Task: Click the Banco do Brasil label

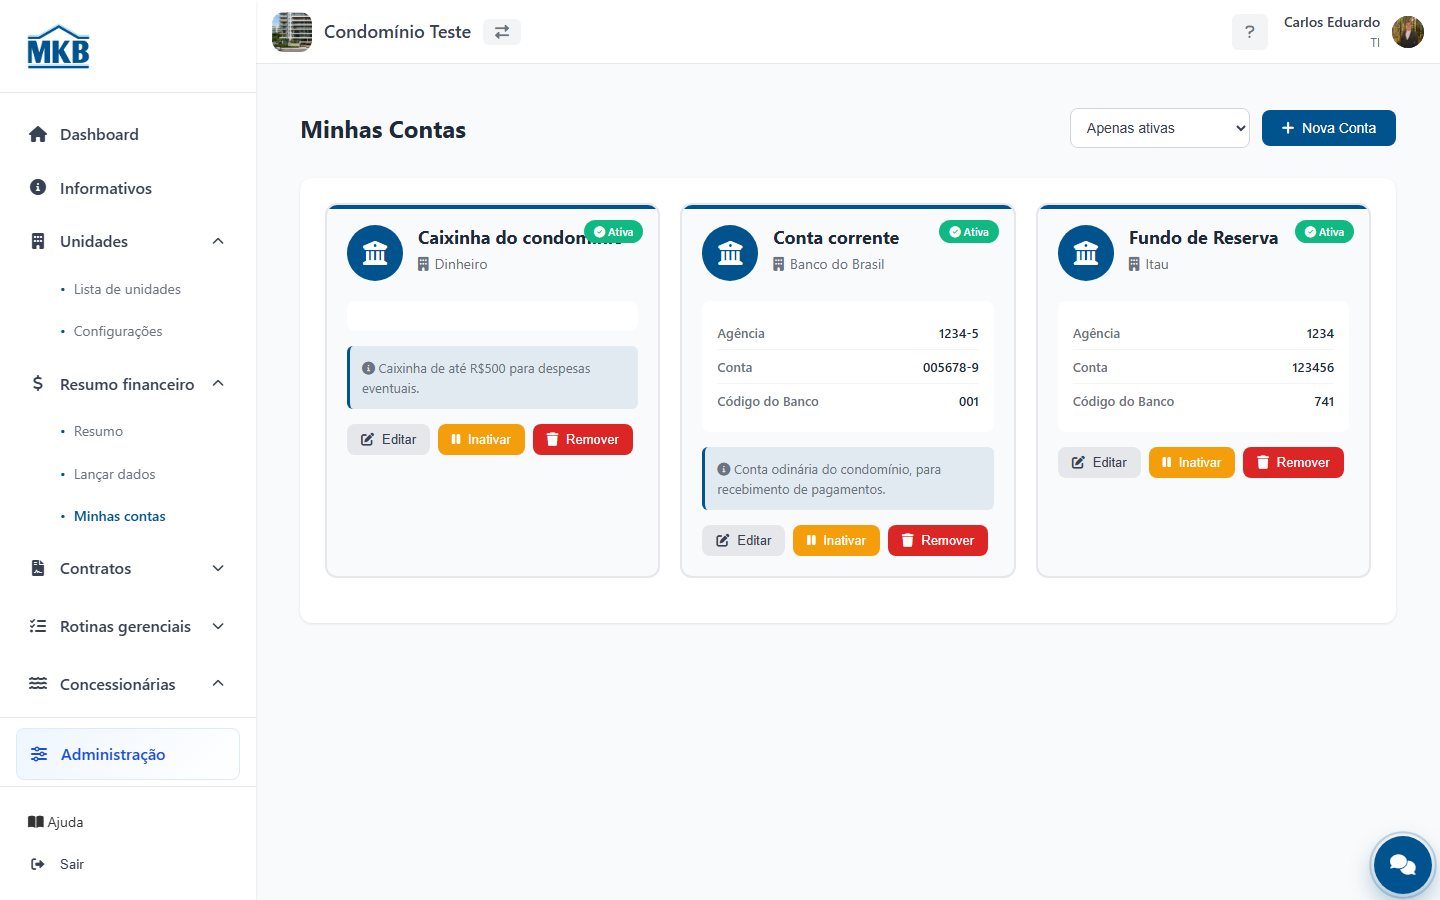Action: (x=837, y=264)
